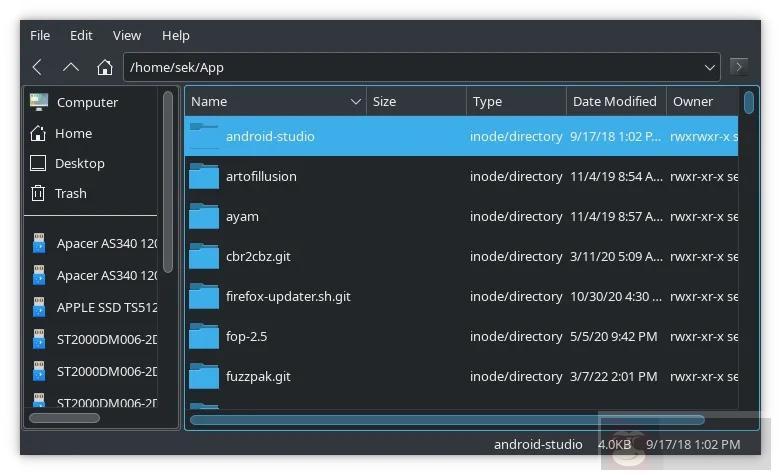
Task: Sort by the Size column header
Action: [x=416, y=102]
